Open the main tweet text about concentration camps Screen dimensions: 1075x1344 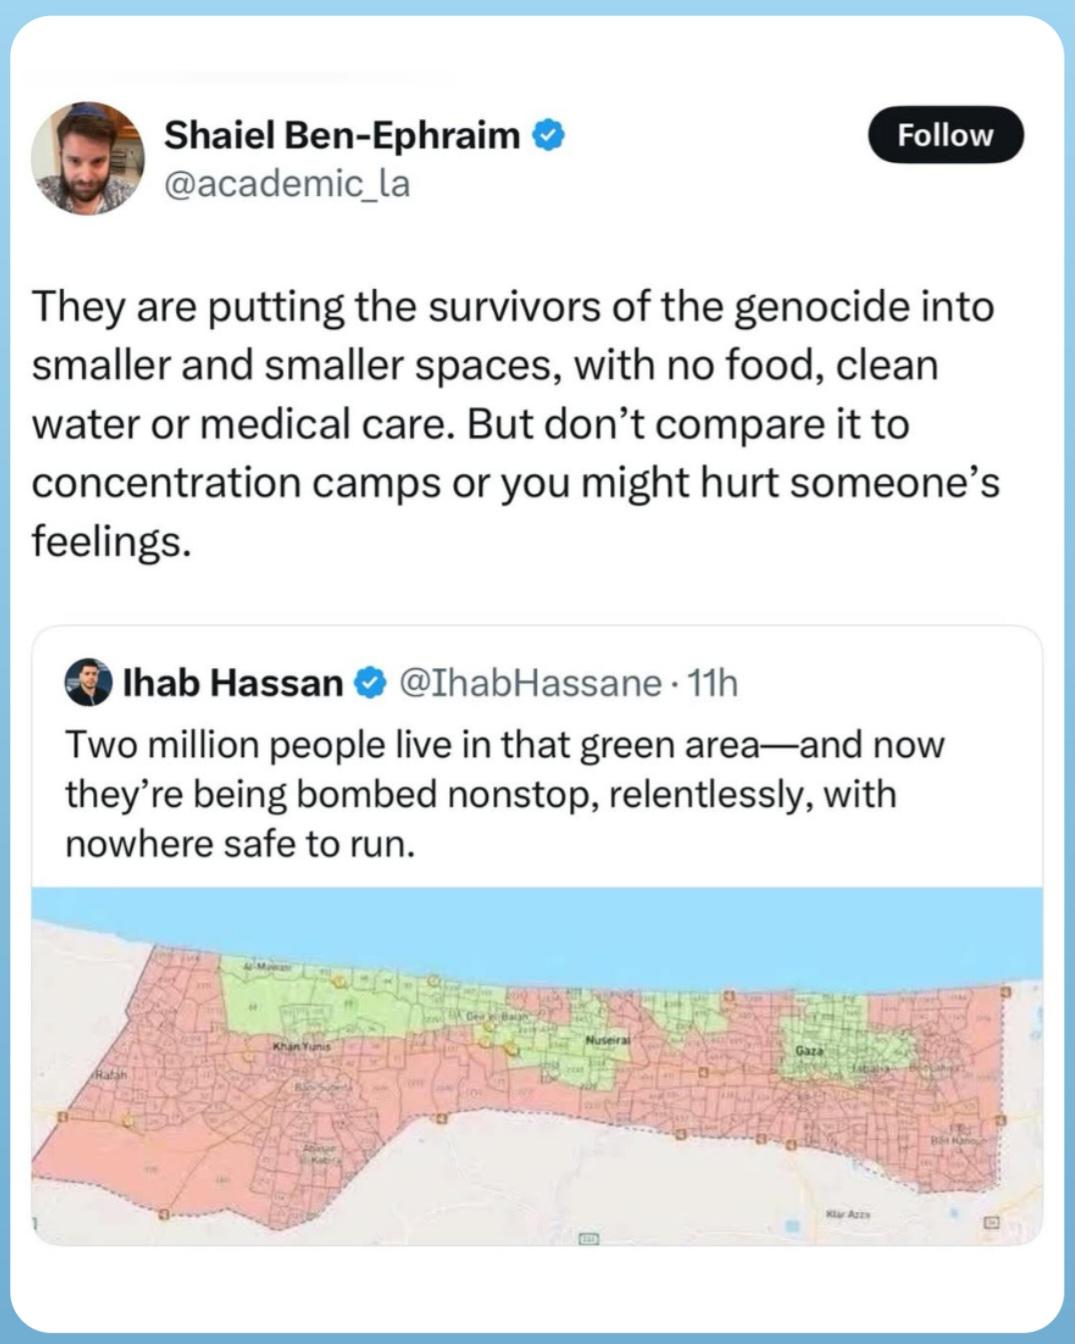click(515, 423)
